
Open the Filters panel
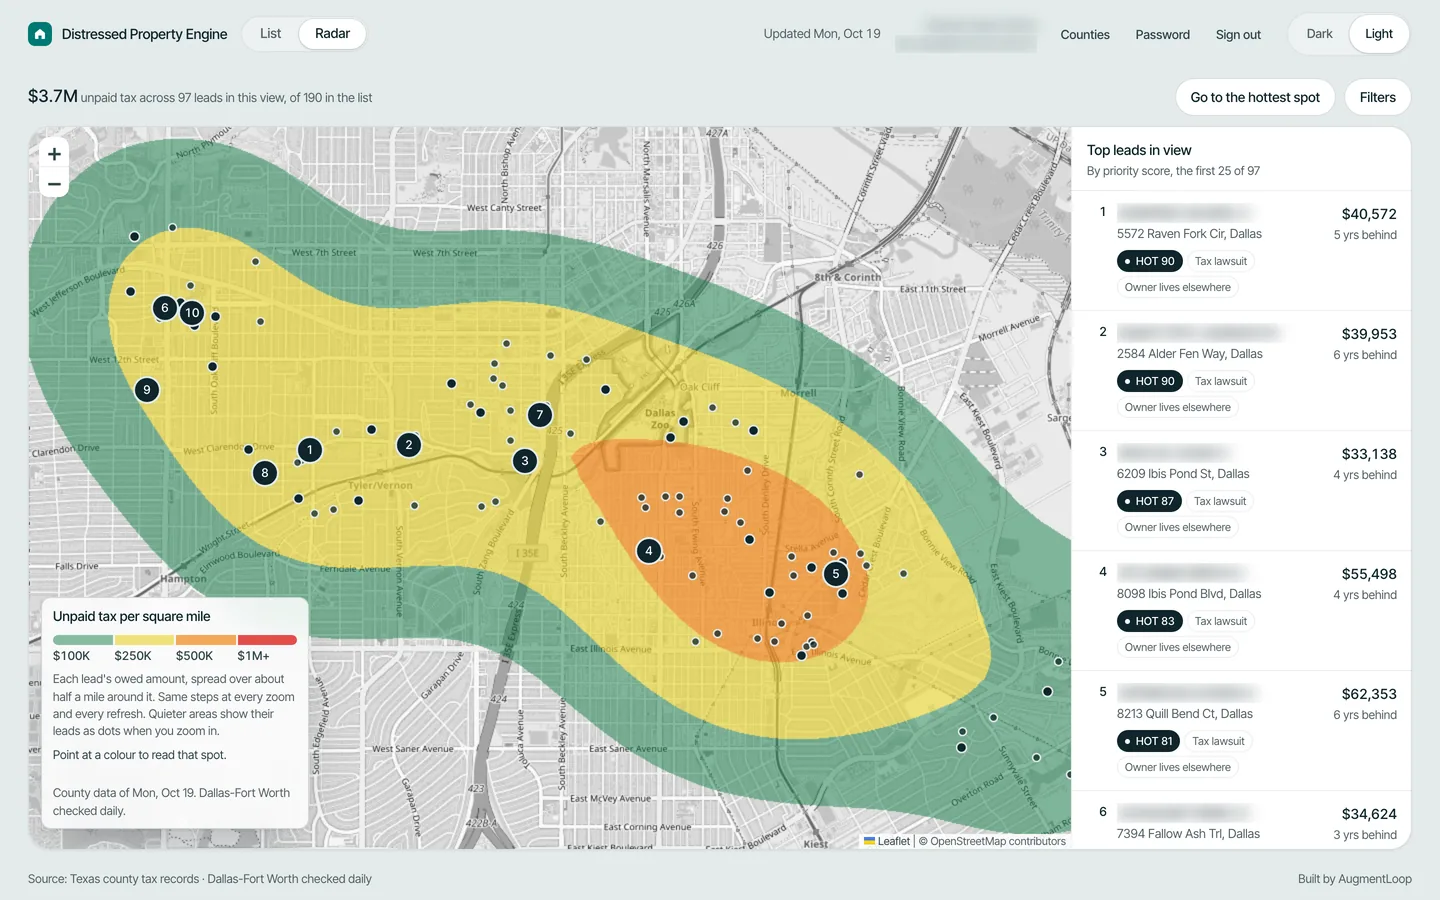[1378, 97]
